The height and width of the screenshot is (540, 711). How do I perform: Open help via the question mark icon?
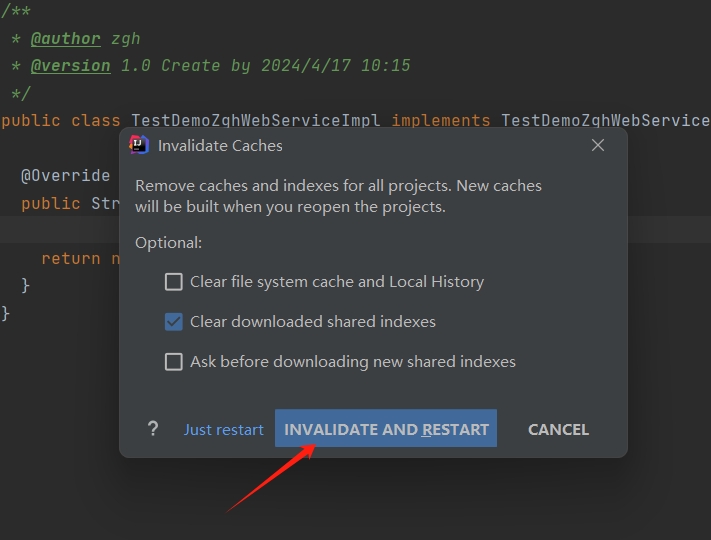click(x=153, y=429)
